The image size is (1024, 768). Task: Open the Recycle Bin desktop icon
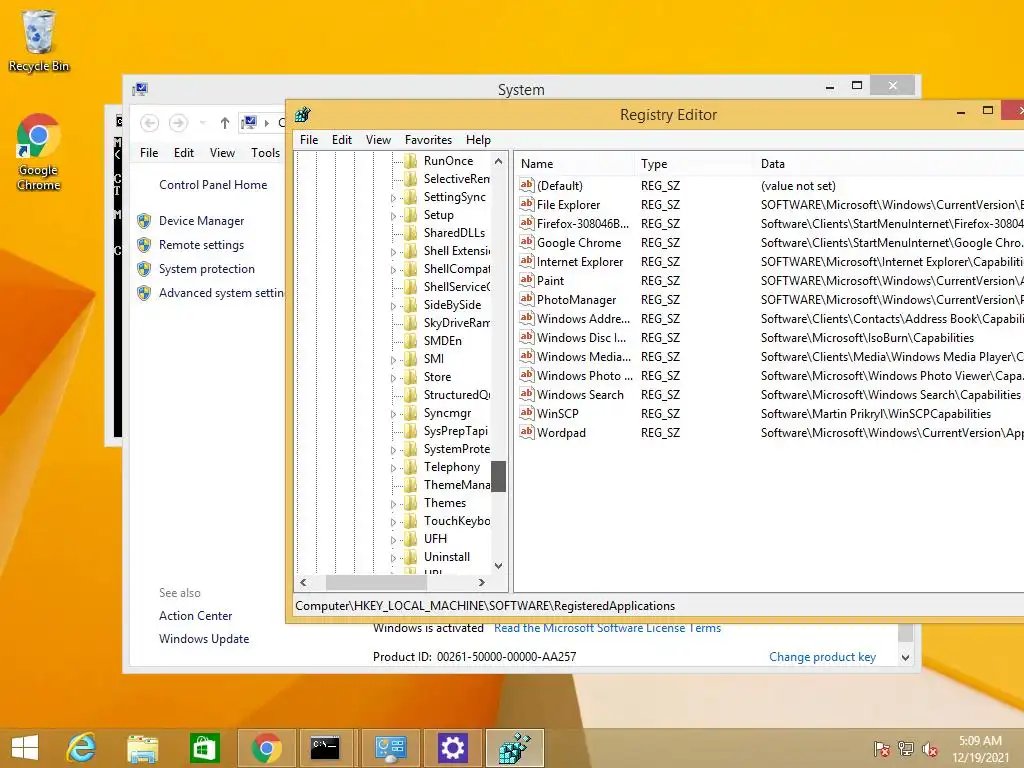[39, 40]
